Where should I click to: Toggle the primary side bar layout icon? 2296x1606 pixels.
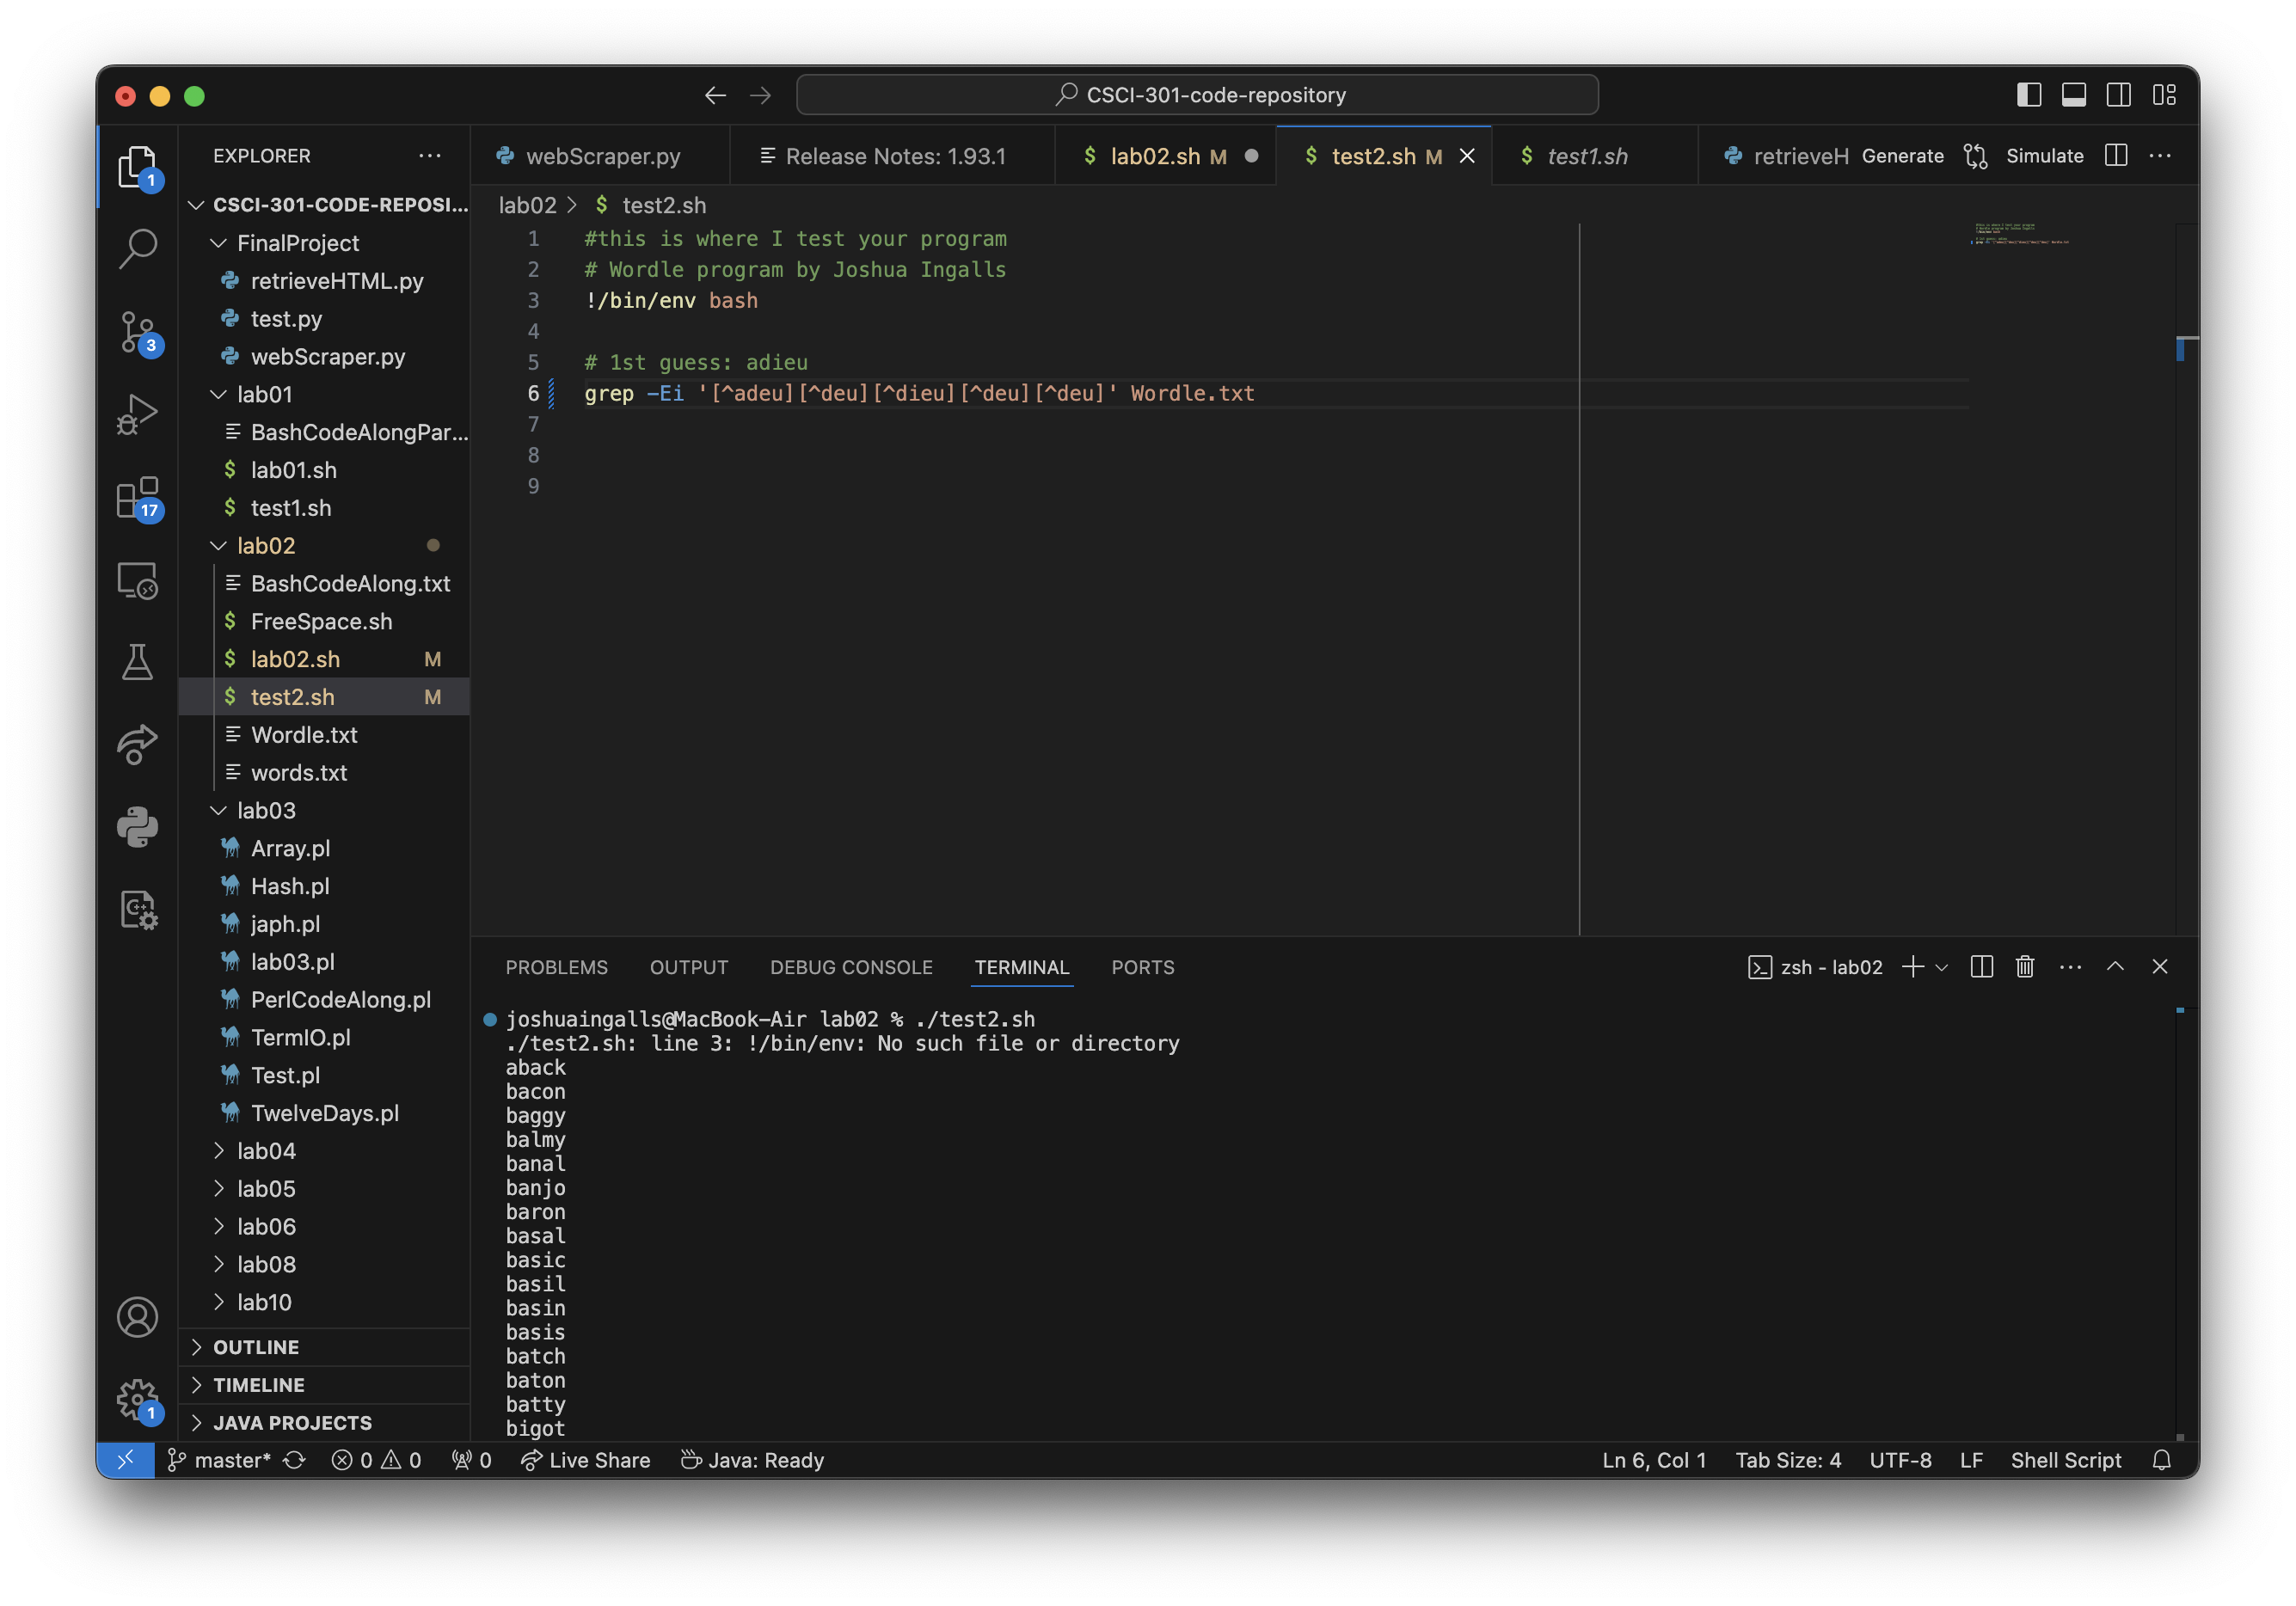pyautogui.click(x=2029, y=95)
